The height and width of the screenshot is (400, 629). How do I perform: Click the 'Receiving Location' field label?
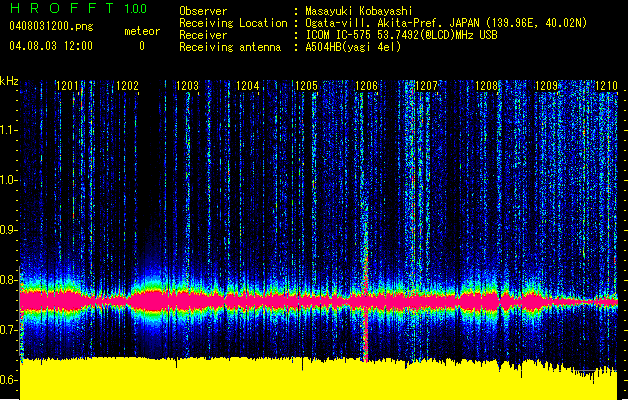(x=233, y=23)
